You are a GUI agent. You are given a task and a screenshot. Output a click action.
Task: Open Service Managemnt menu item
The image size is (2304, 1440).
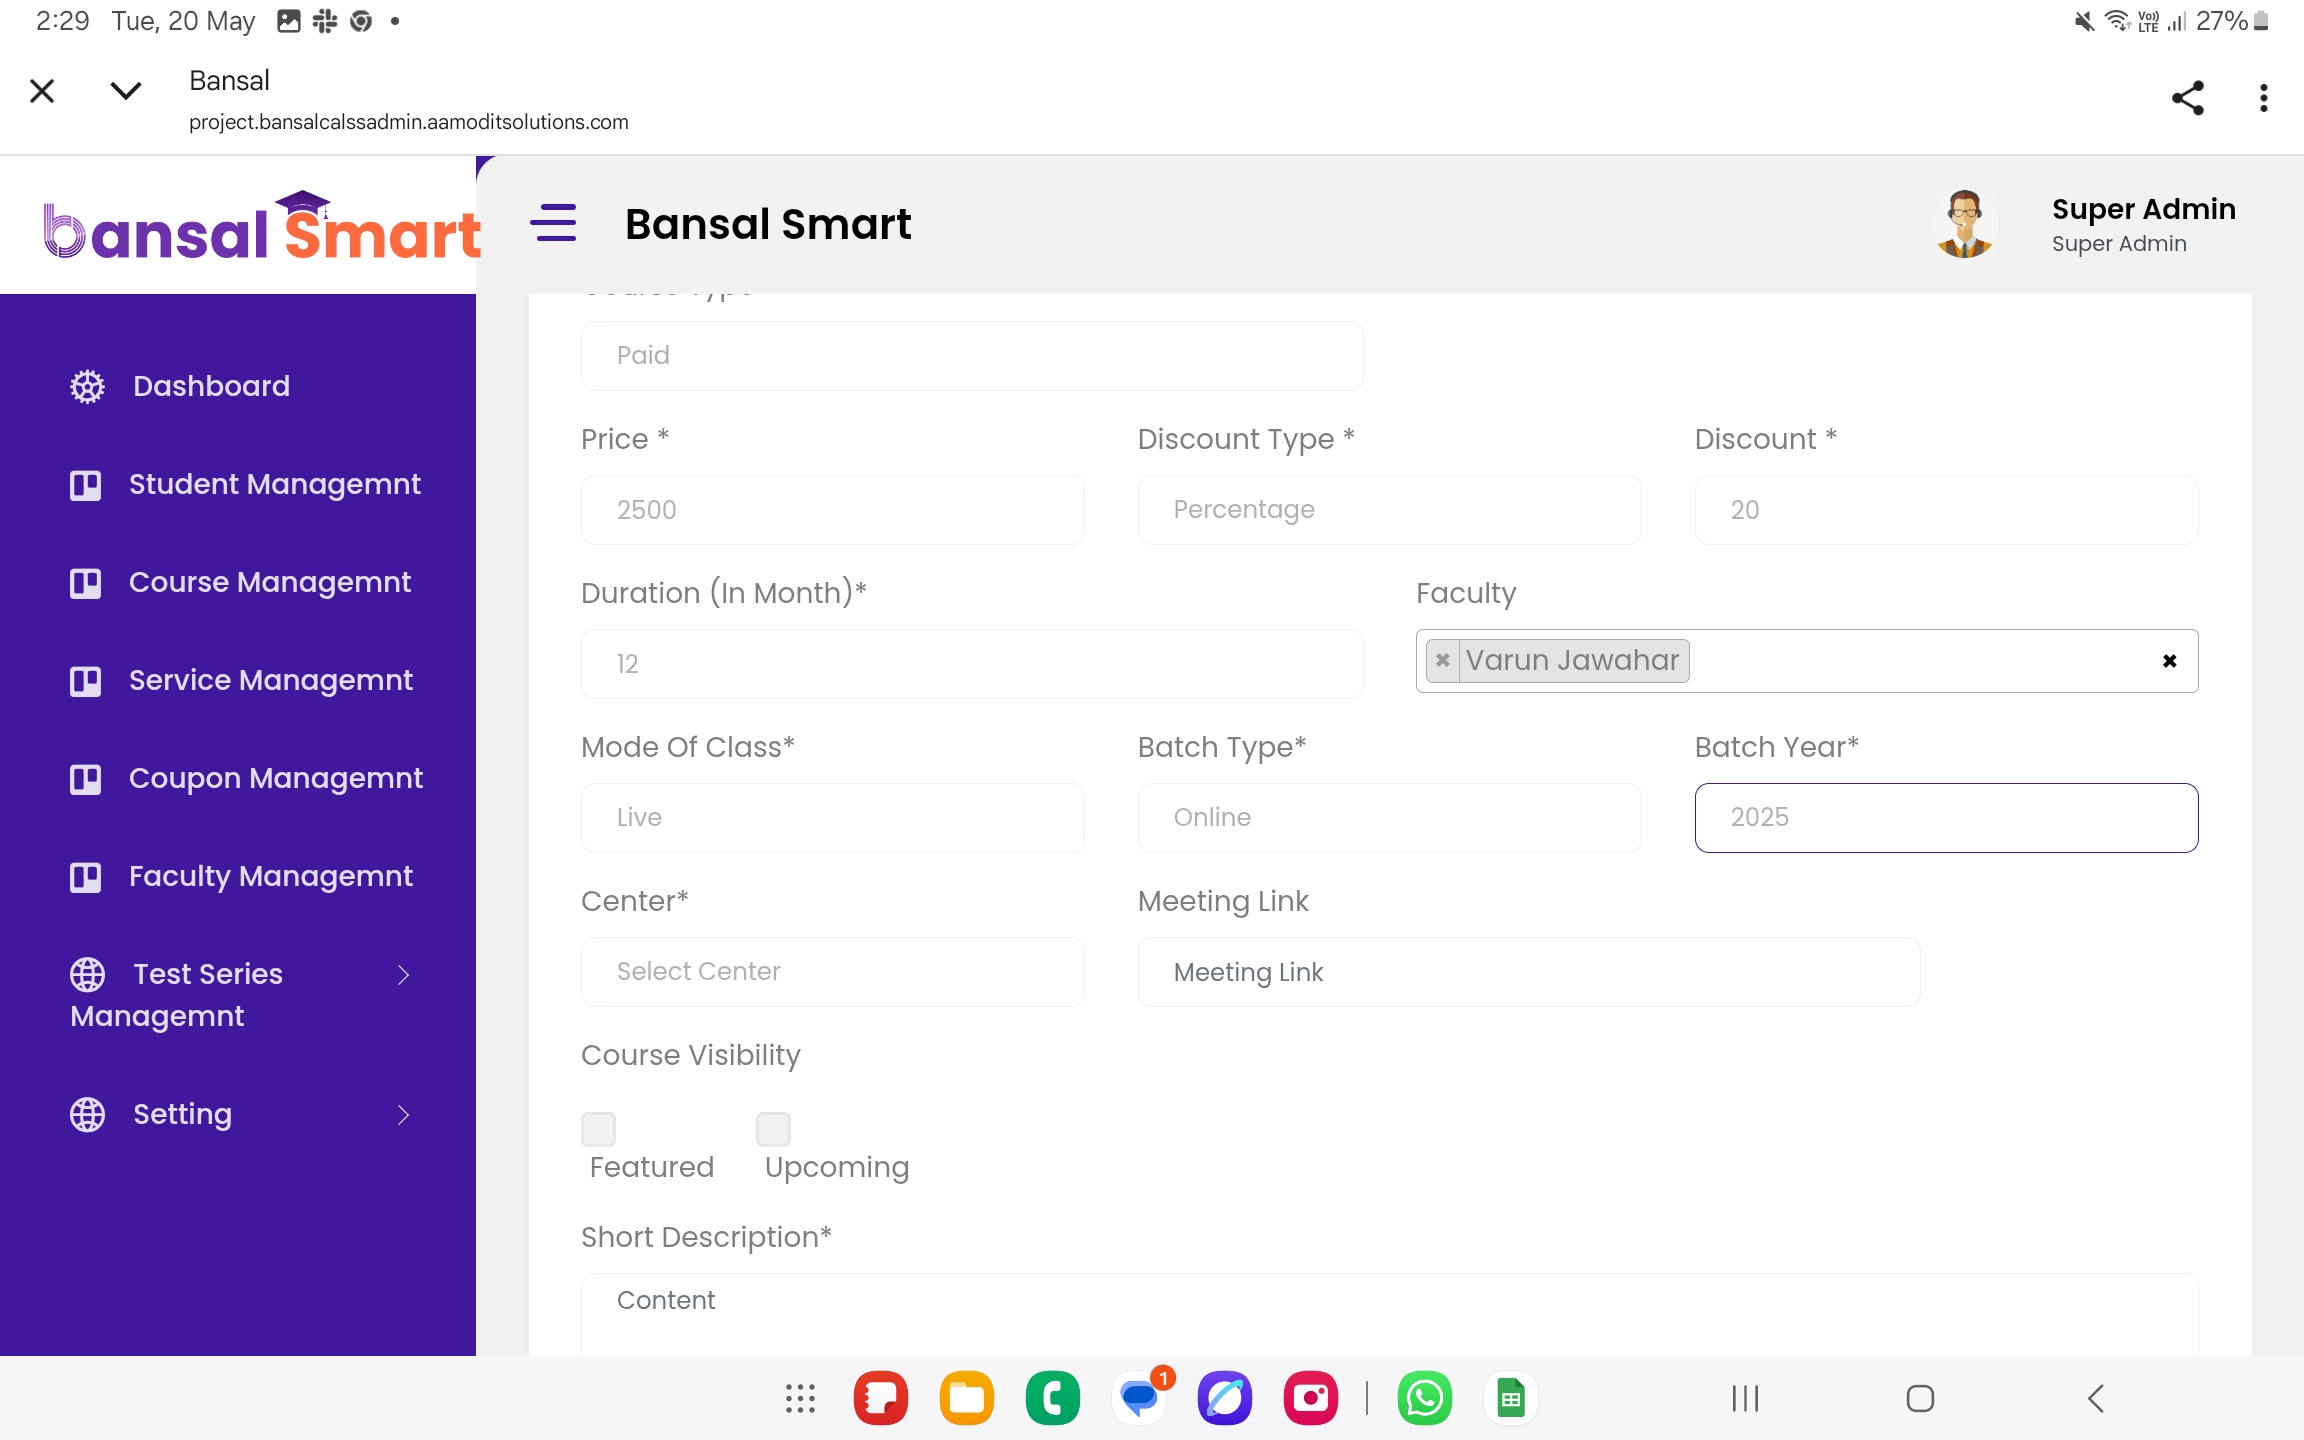point(271,681)
